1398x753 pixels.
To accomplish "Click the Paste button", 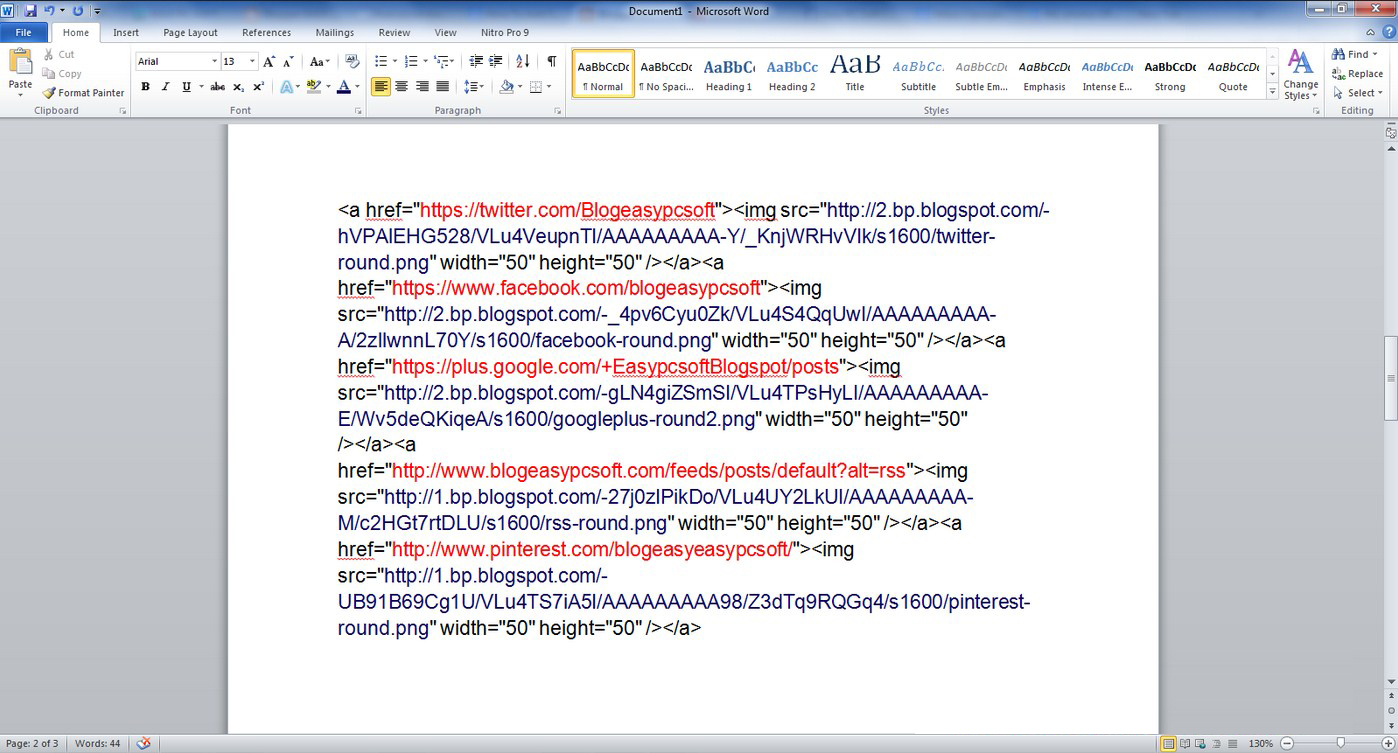I will click(20, 71).
